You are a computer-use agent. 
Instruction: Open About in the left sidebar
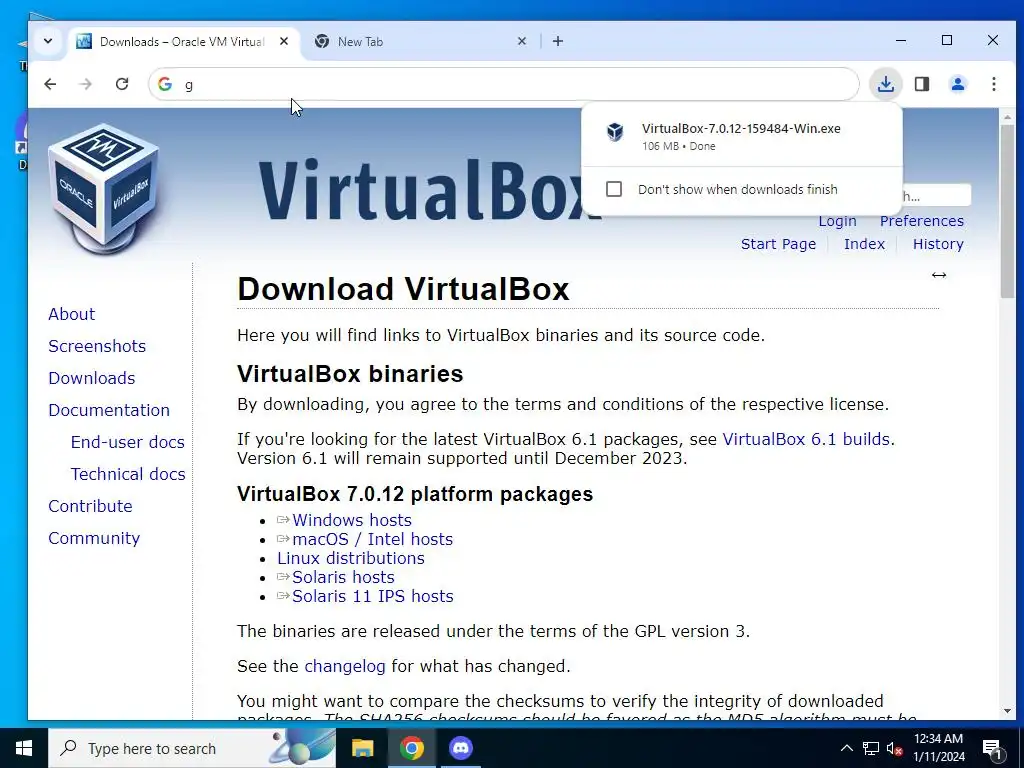click(x=72, y=314)
